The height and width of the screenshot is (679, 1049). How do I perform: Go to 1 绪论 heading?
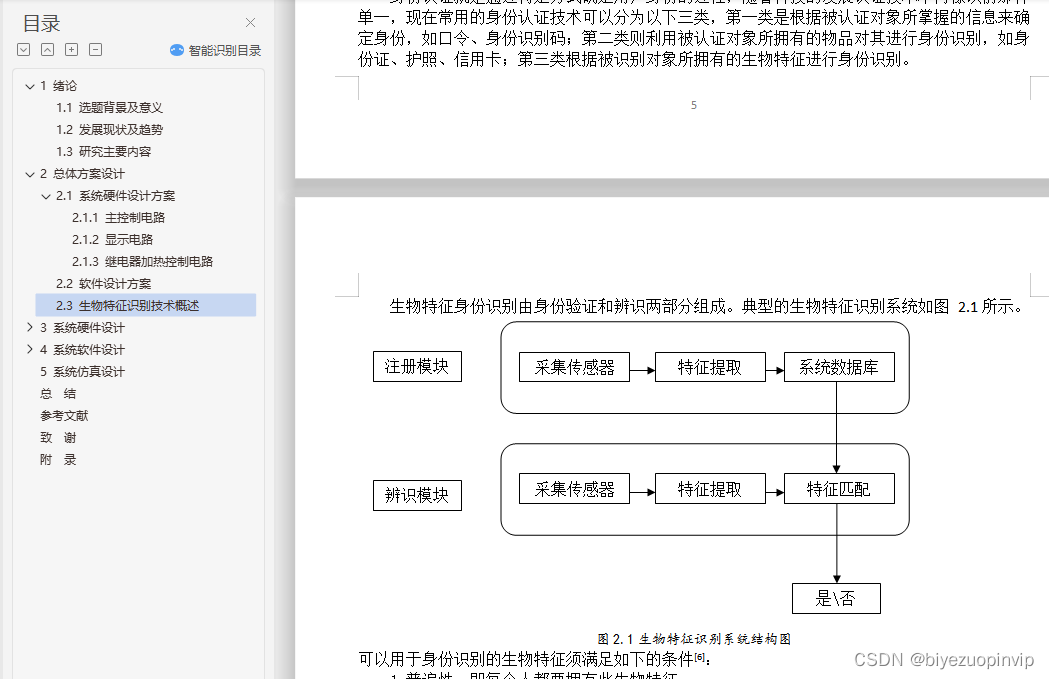58,86
